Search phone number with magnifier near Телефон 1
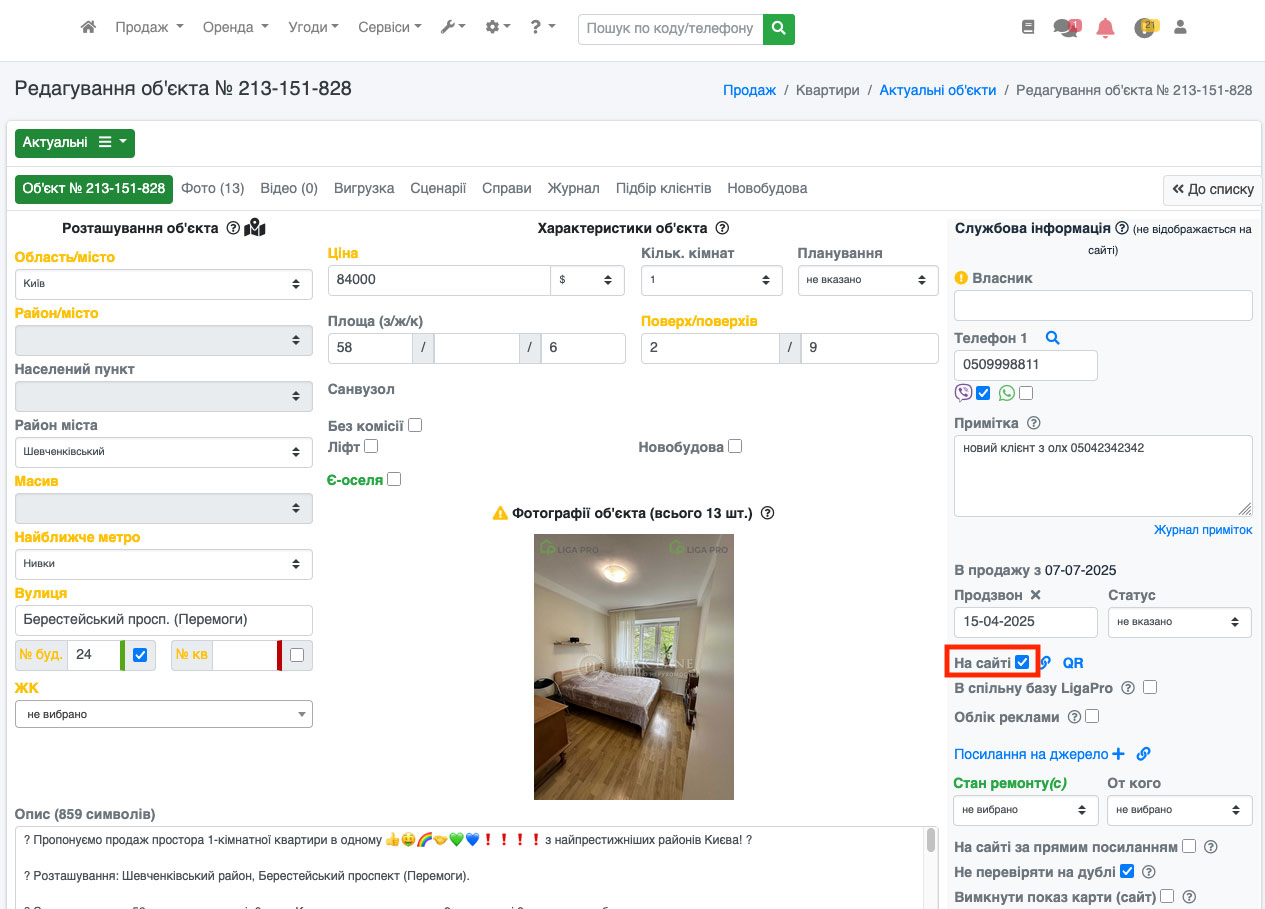Image resolution: width=1265 pixels, height=909 pixels. [x=1052, y=338]
